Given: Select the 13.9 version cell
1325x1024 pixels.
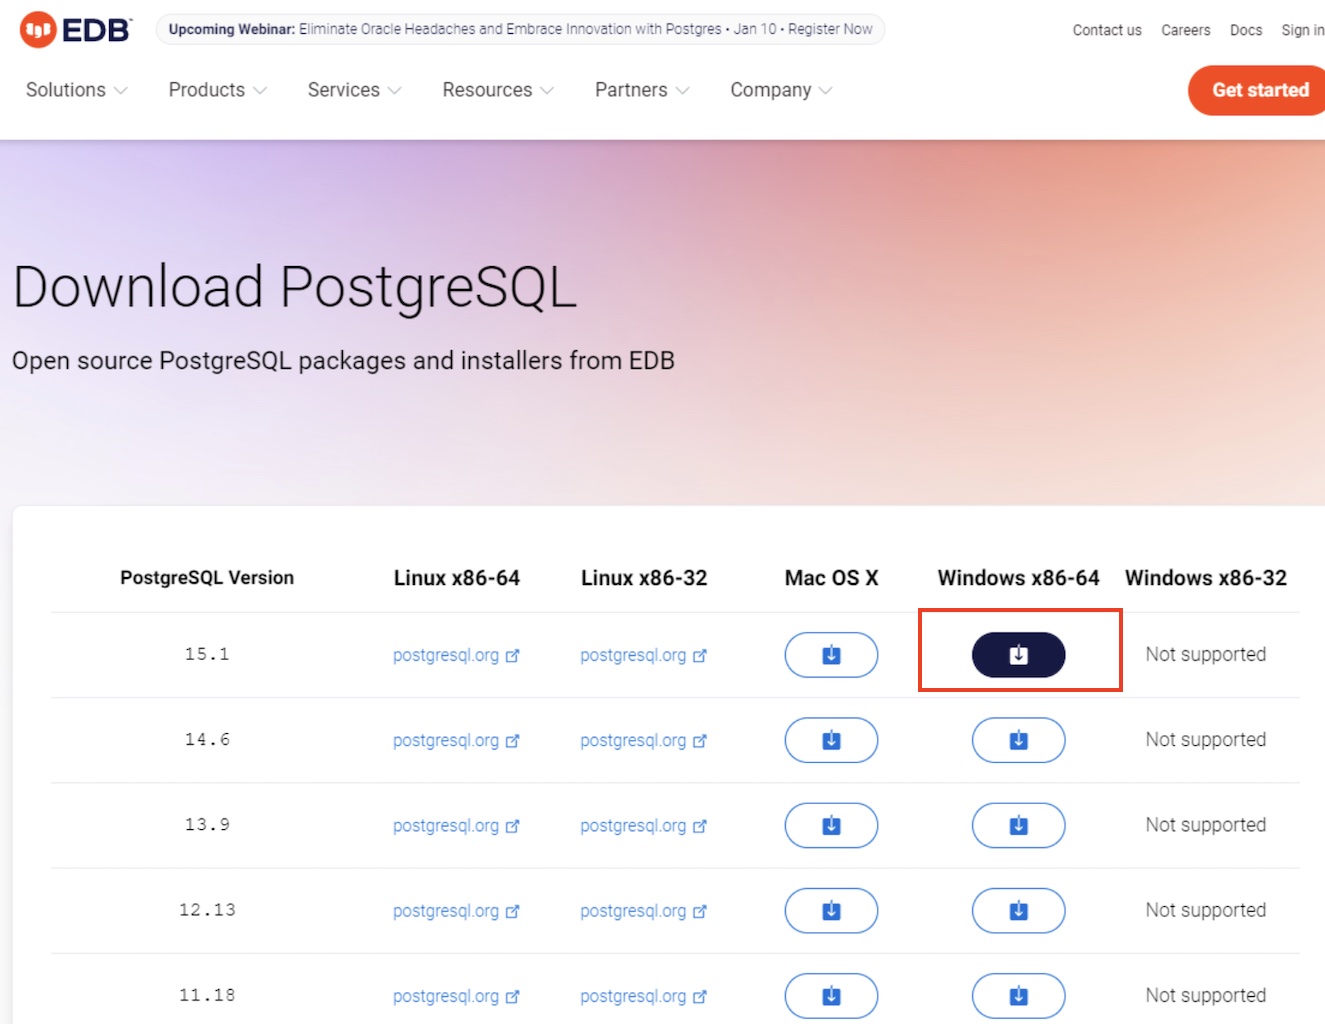Looking at the screenshot, I should (207, 824).
